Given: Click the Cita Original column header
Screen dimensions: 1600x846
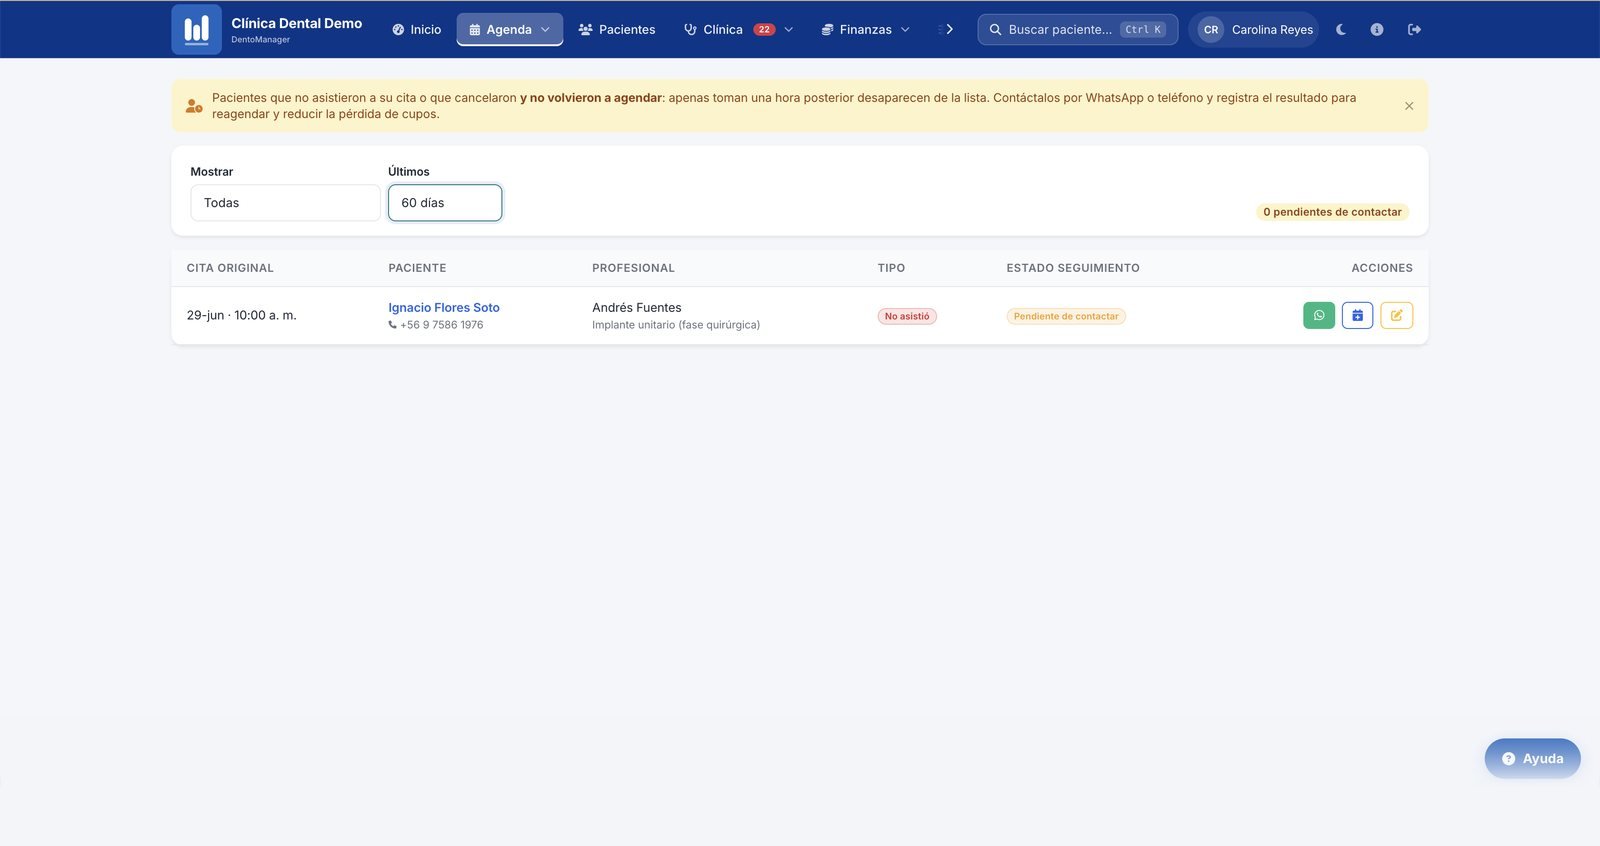Looking at the screenshot, I should click(230, 268).
